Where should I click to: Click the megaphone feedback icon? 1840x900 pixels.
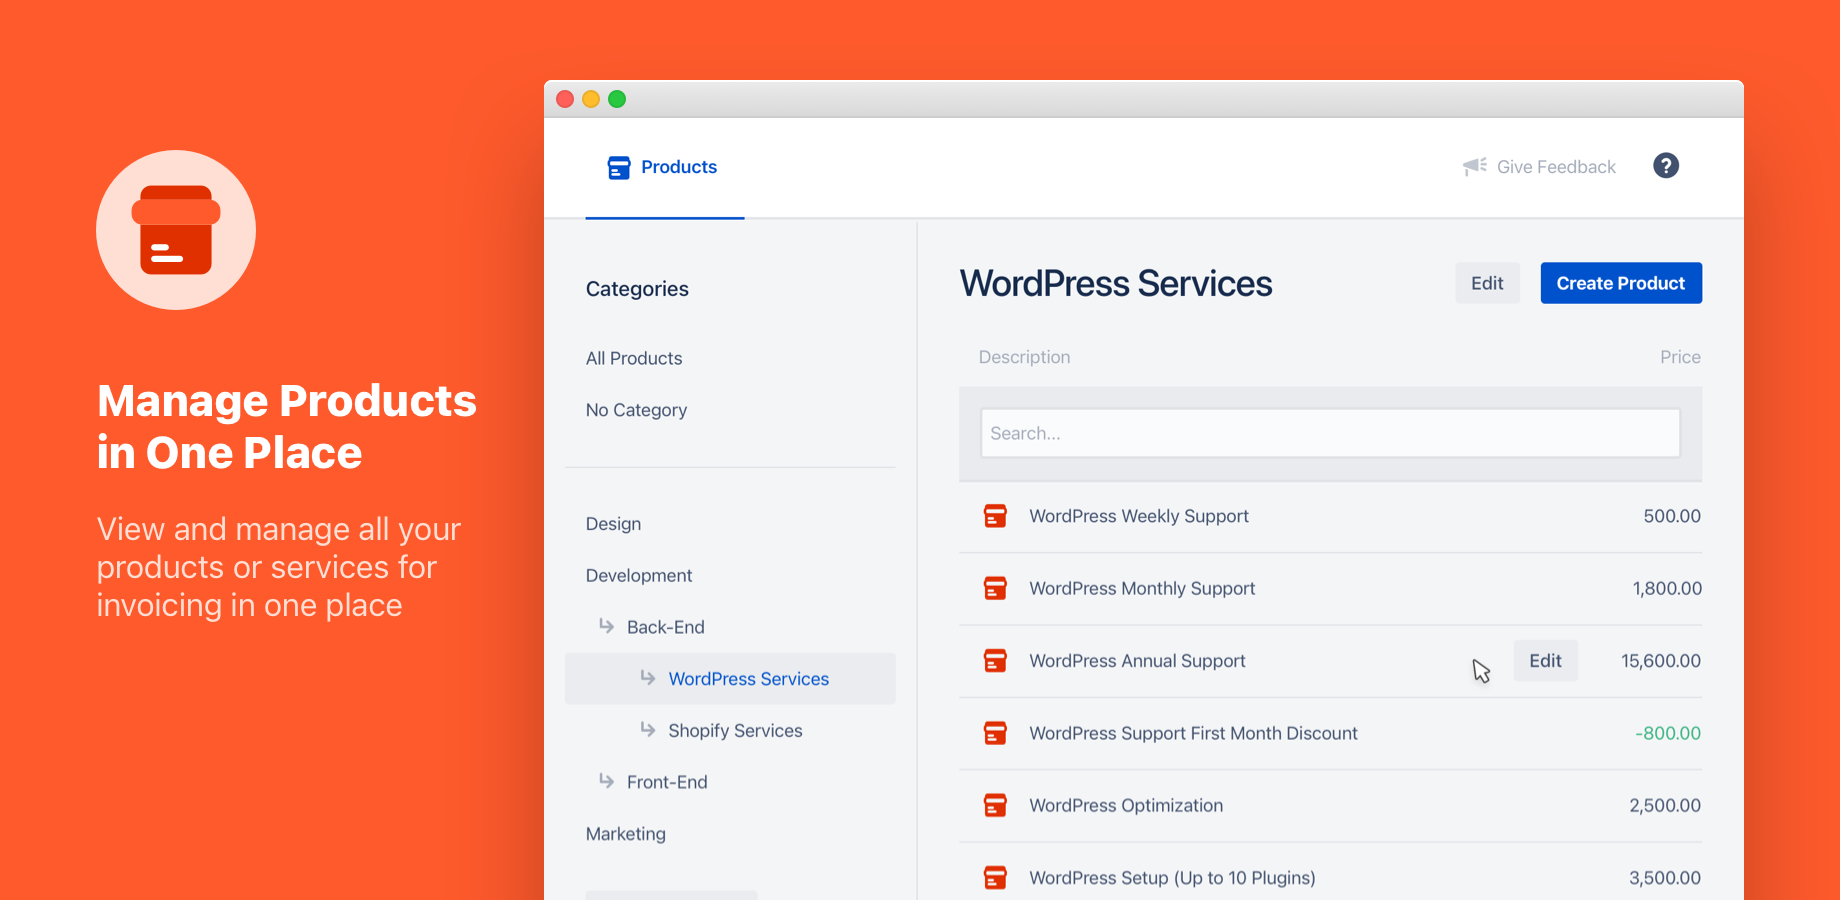[x=1475, y=166]
